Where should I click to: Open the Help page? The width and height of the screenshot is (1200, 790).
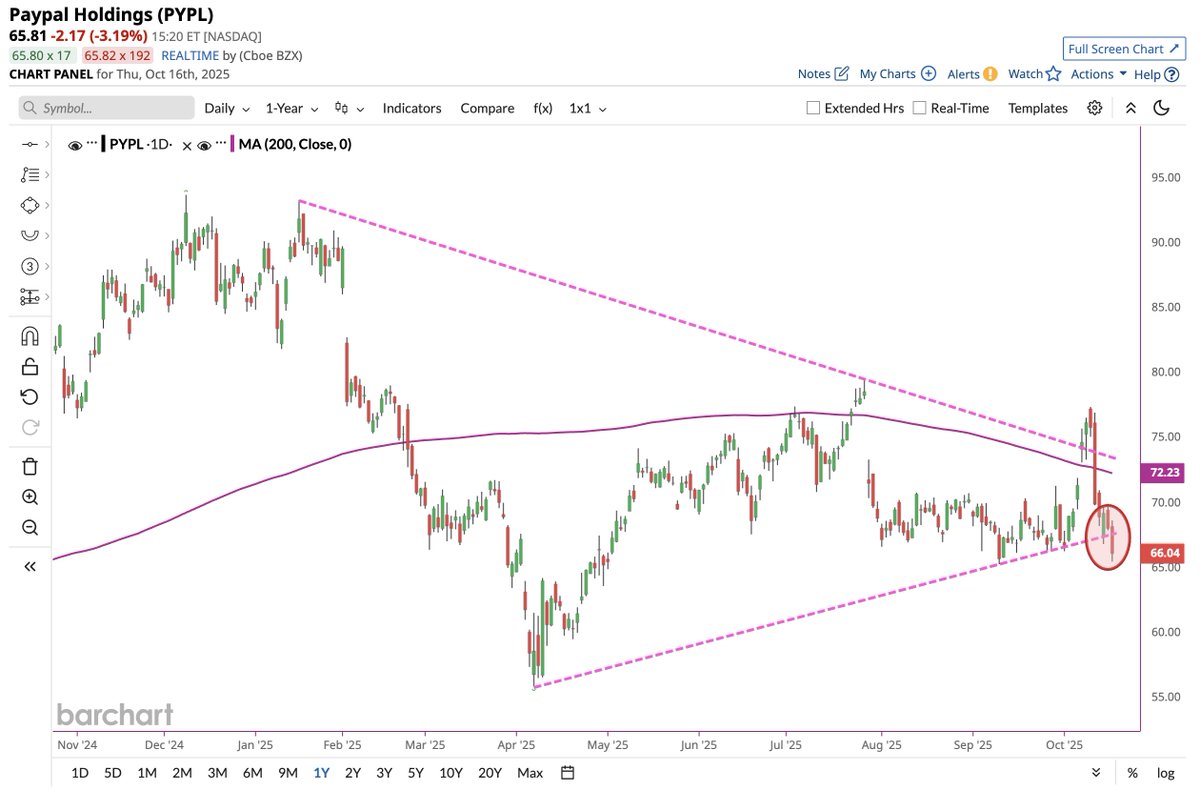coord(1155,74)
